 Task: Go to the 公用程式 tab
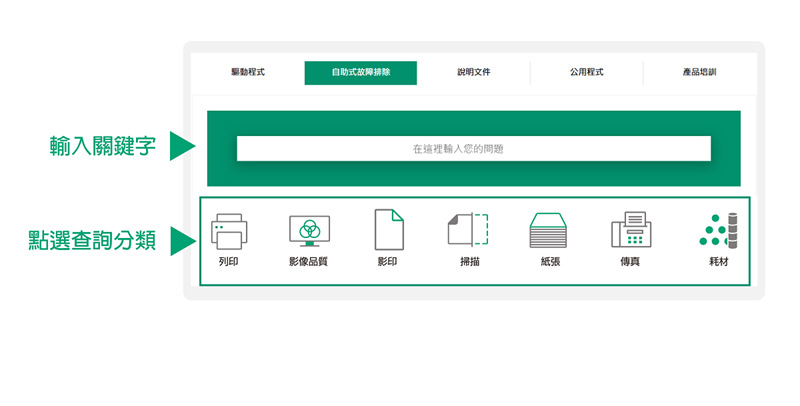pyautogui.click(x=587, y=73)
